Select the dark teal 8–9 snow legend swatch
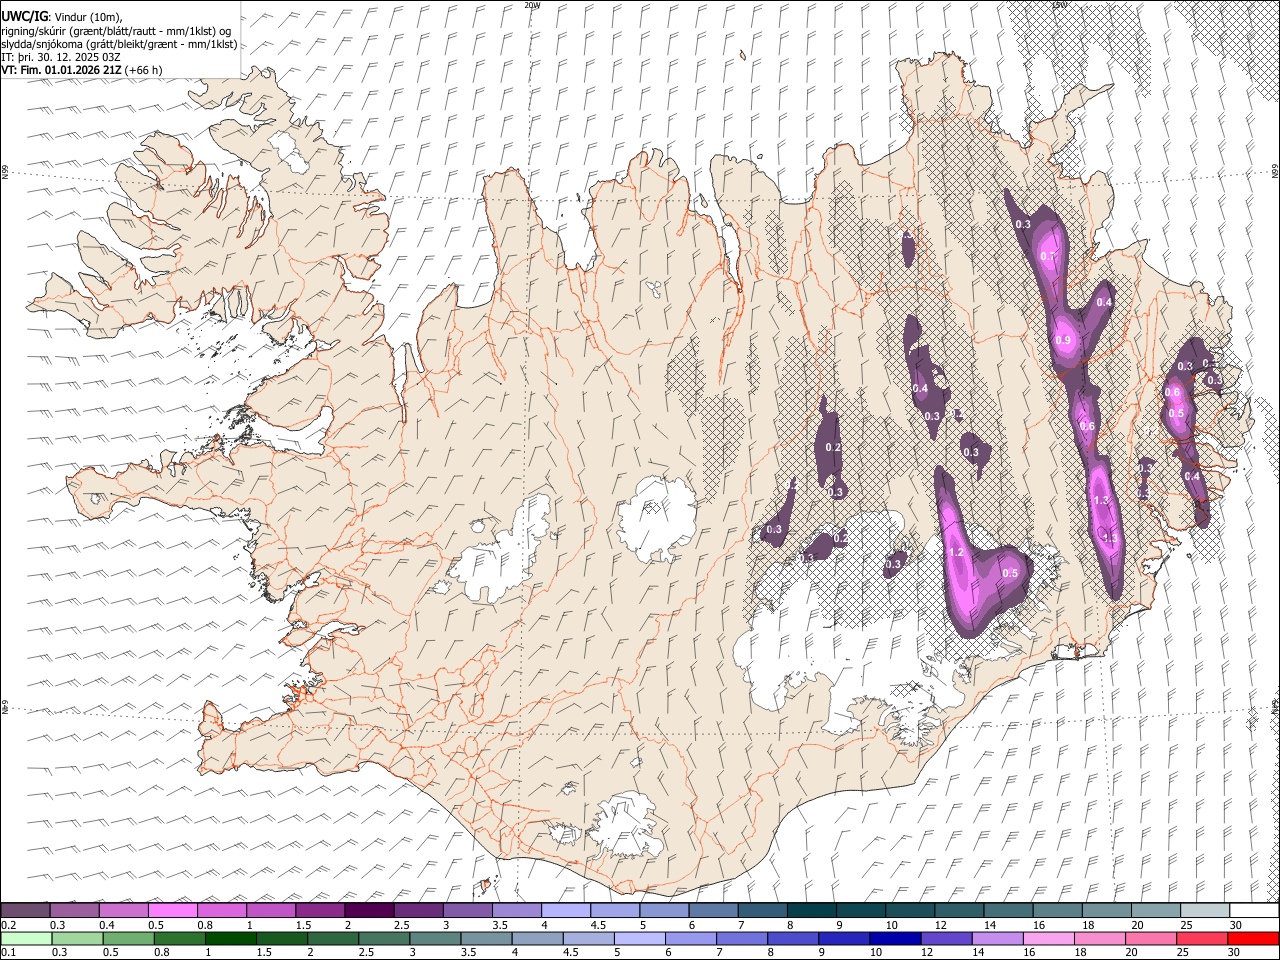The image size is (1280, 960). point(812,911)
